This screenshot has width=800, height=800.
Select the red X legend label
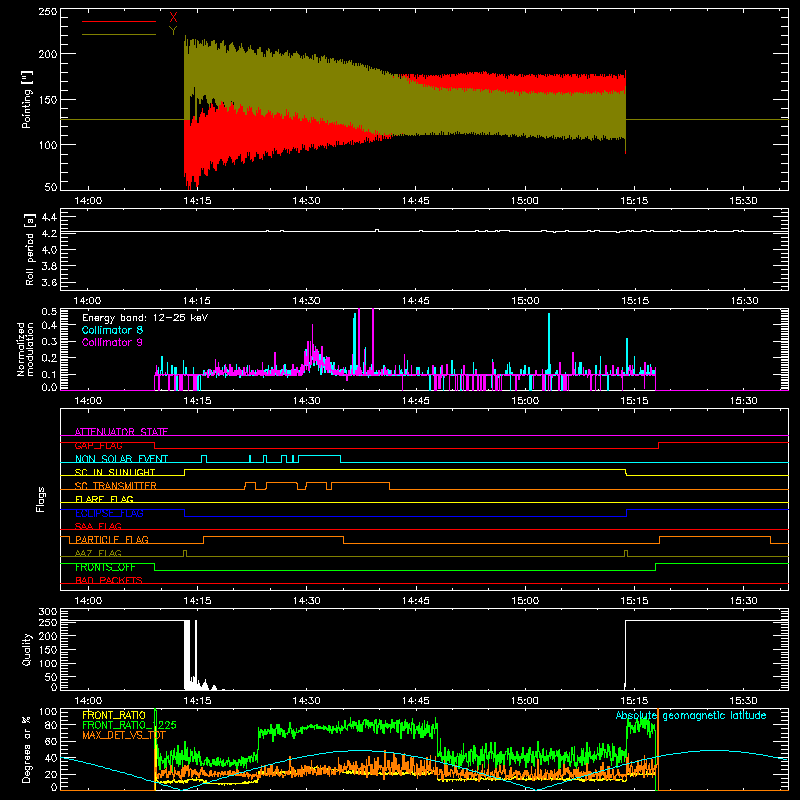(x=173, y=18)
